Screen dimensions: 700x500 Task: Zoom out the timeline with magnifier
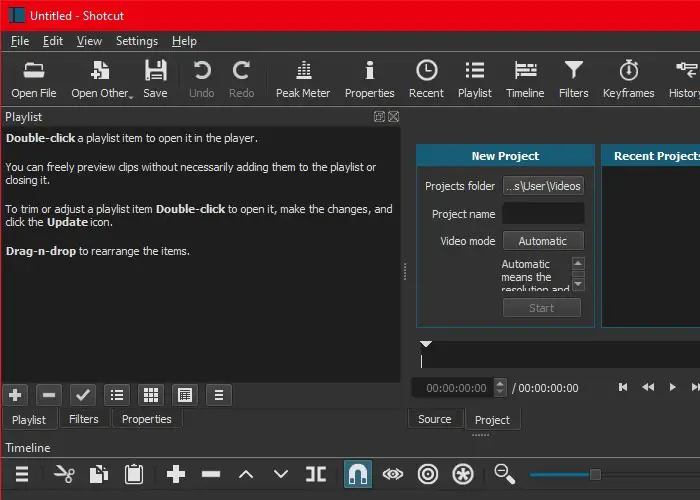(x=505, y=474)
